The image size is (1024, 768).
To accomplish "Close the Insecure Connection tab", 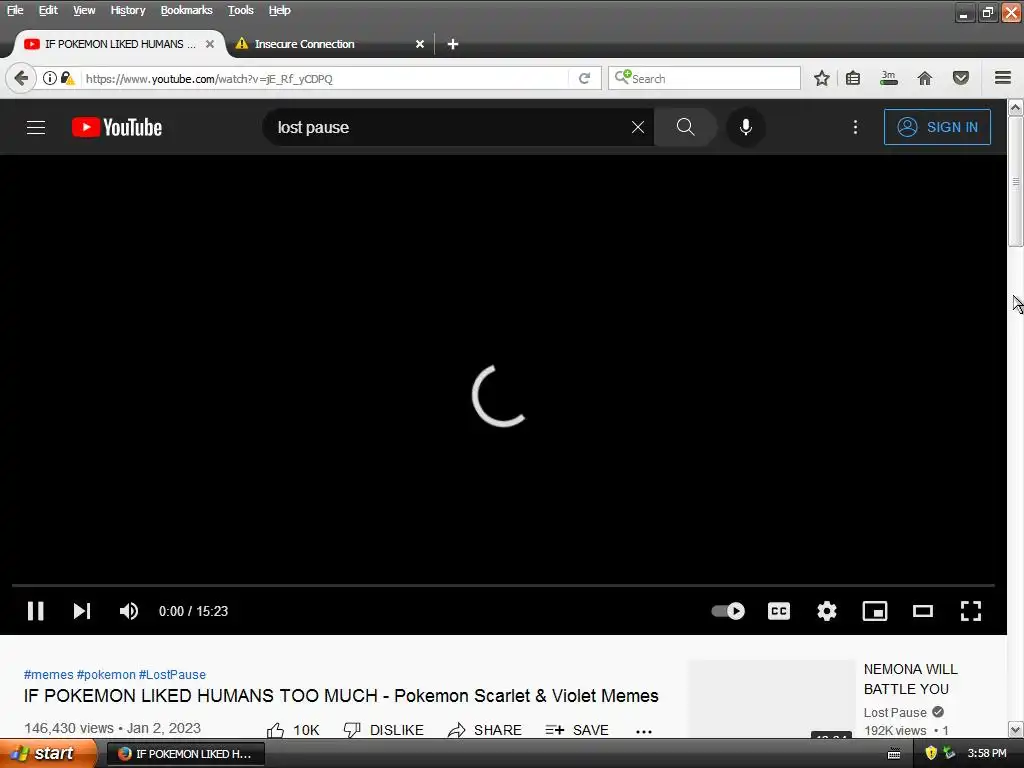I will click(x=420, y=44).
